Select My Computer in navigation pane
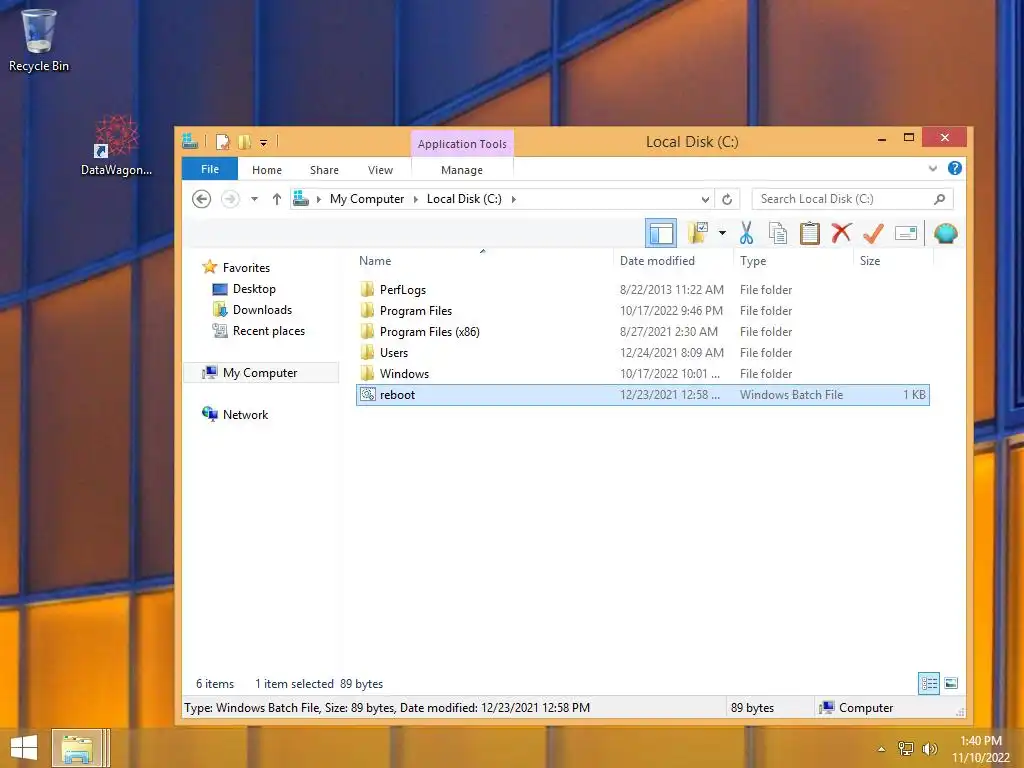The height and width of the screenshot is (768, 1024). [x=261, y=372]
